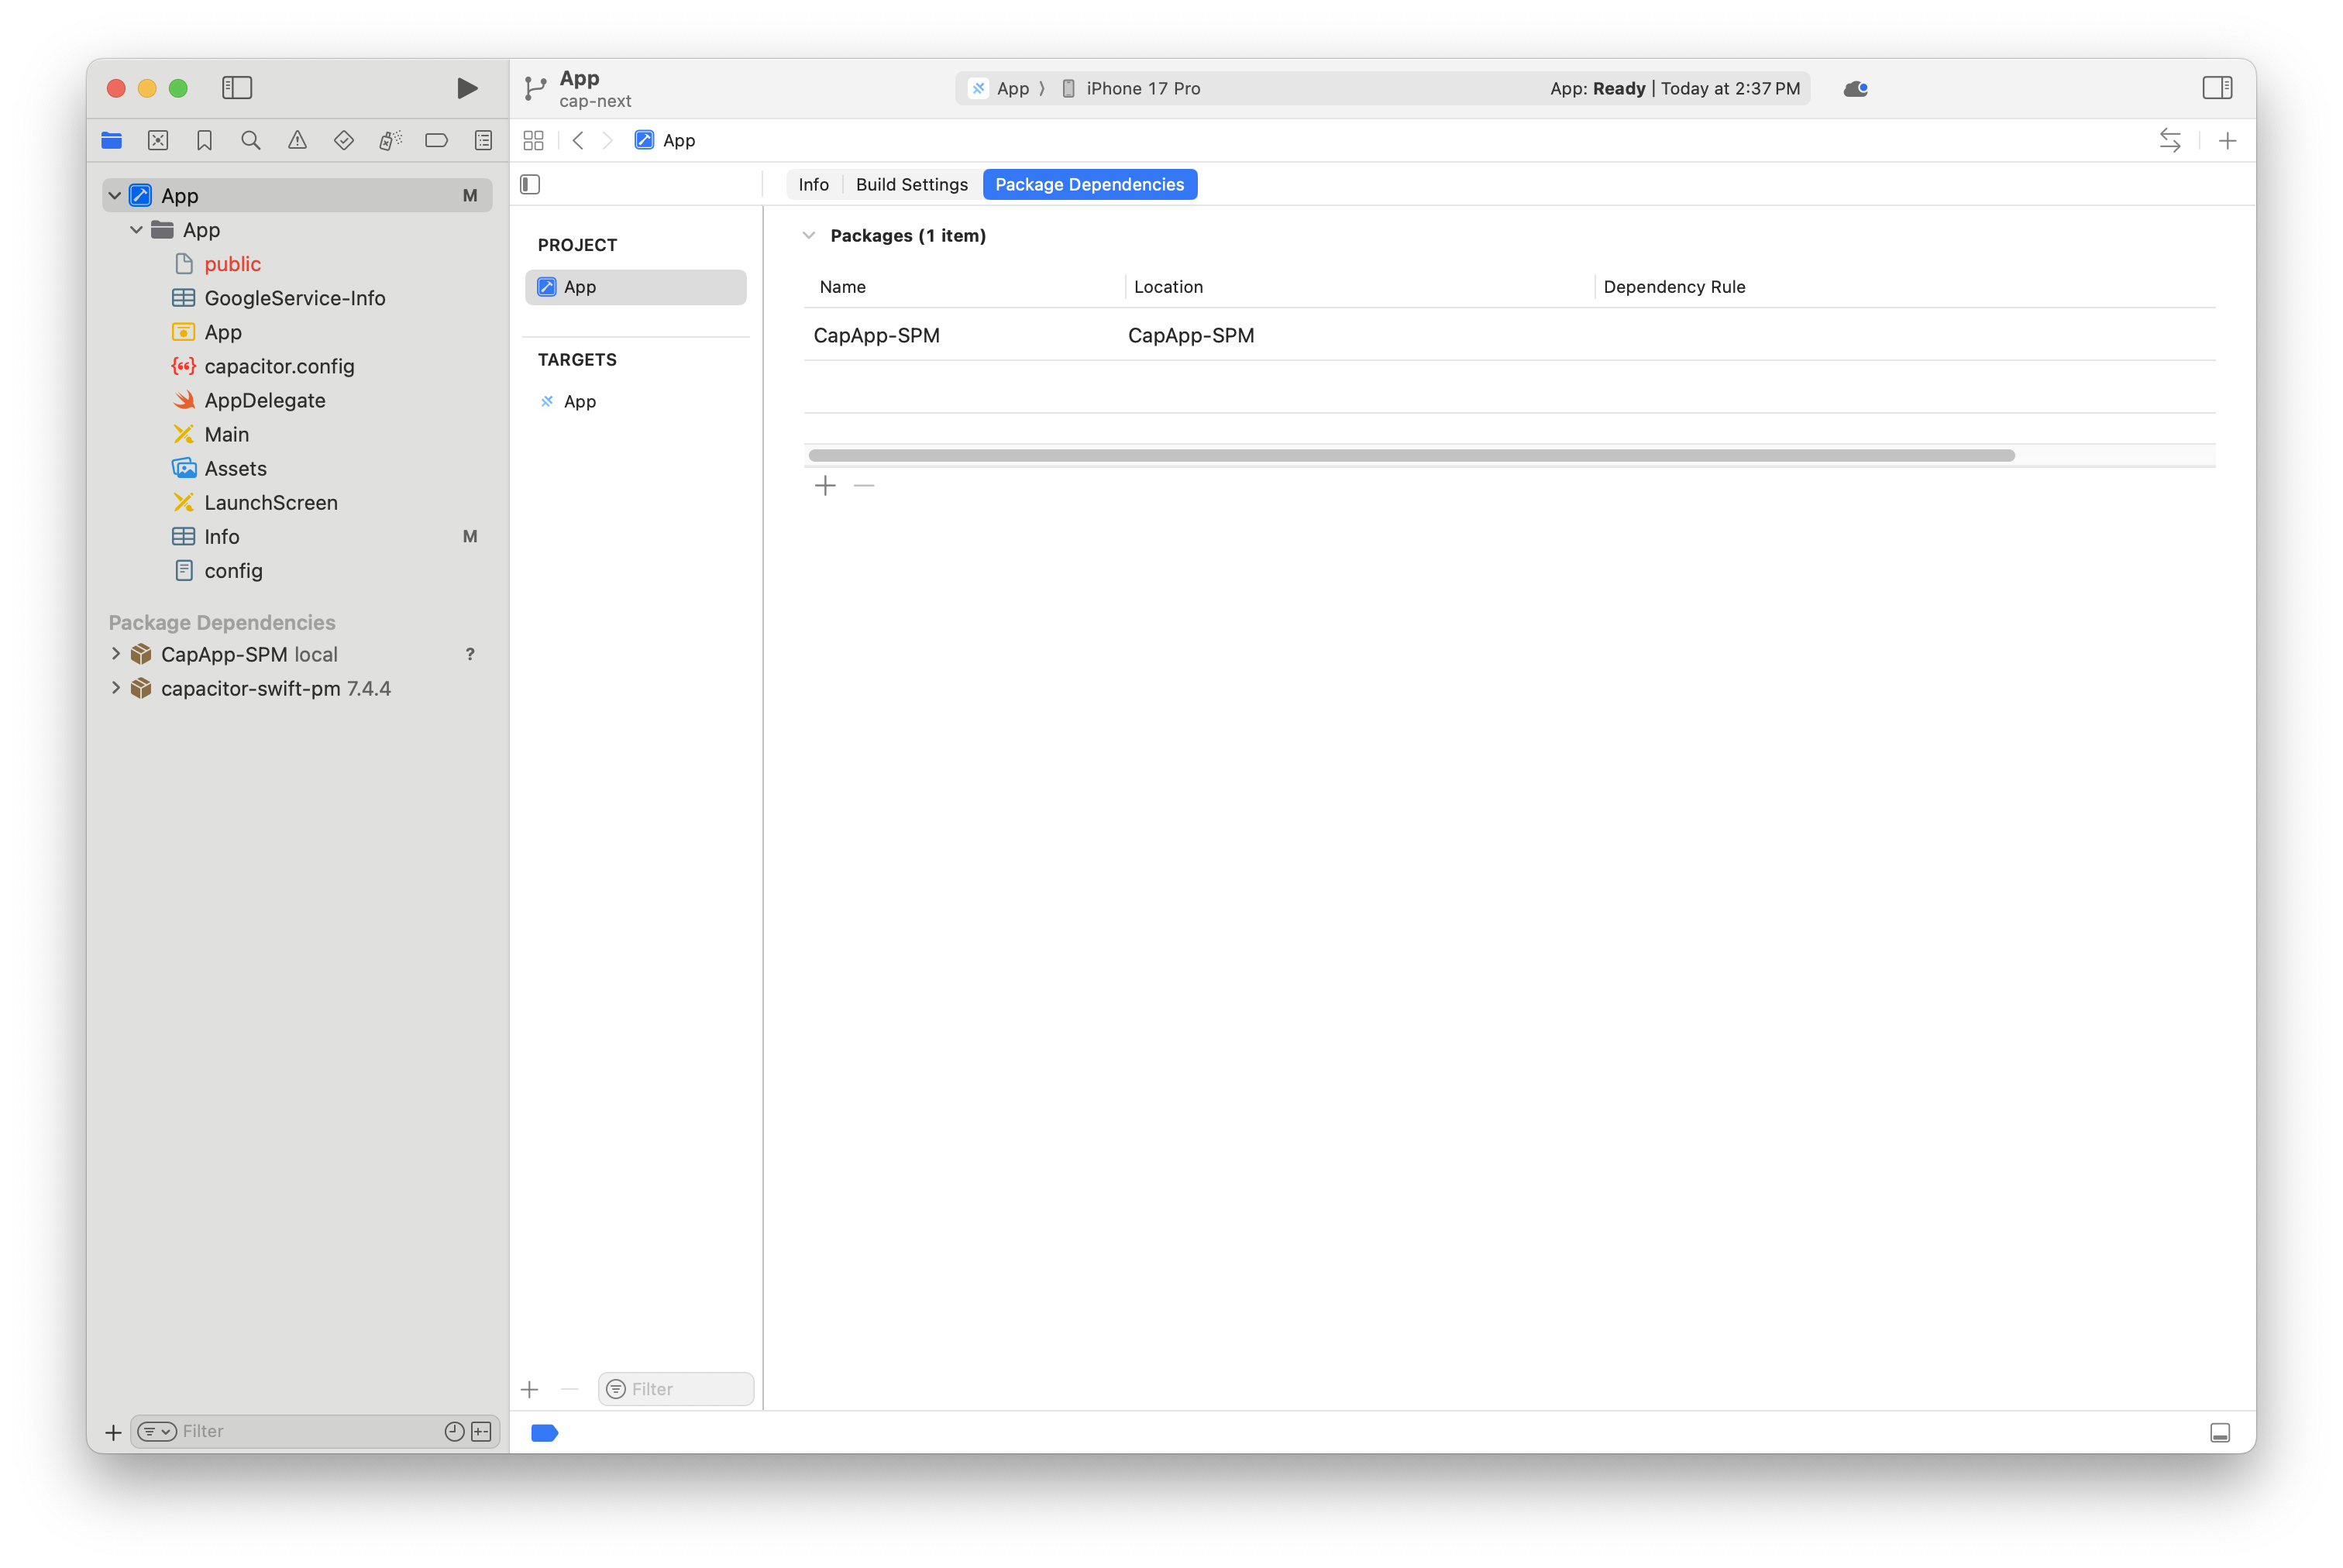Switch to the Info tab
Viewport: 2343px width, 1568px height.
813,185
